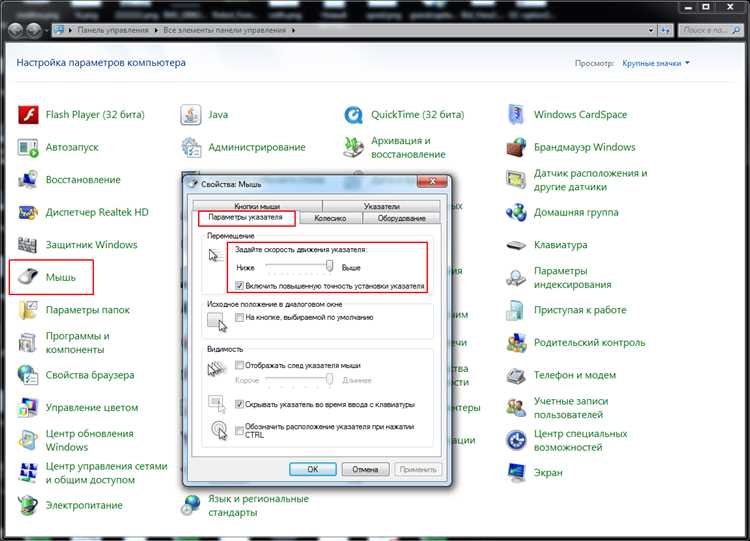Open the Экран display icon
750x541 pixels.
pyautogui.click(x=516, y=473)
